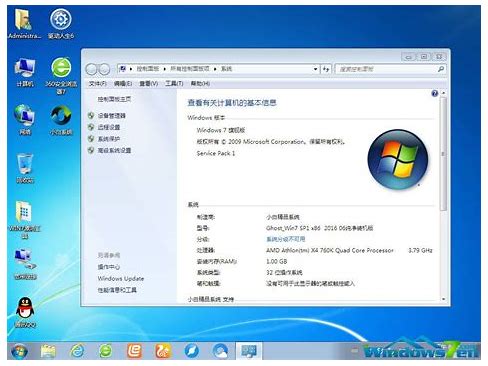Click the AMD Athlon X4 760K processor text
Screen dimensions: 488x366
(330, 250)
